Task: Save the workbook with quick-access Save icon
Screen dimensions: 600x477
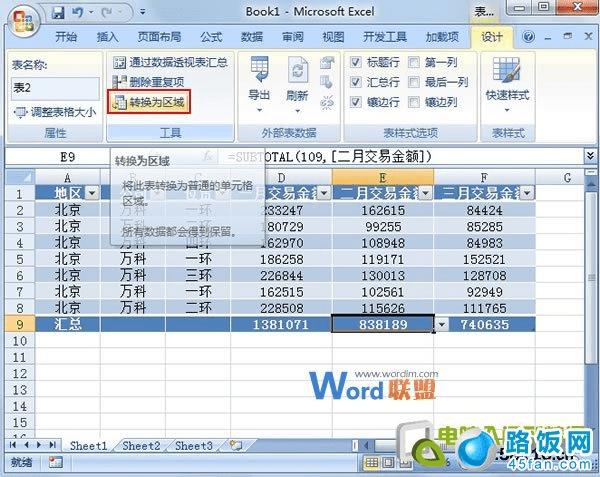Action: [58, 13]
